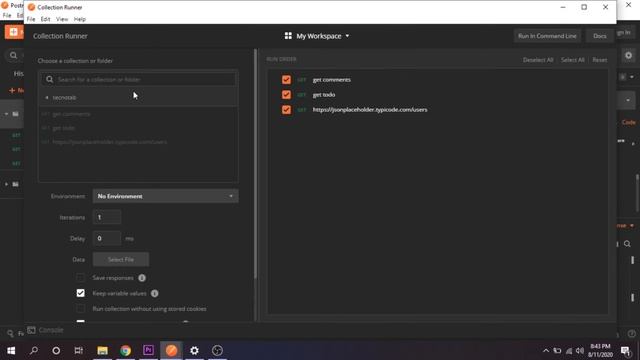
Task: Enable Save responses checkbox
Action: [x=80, y=278]
